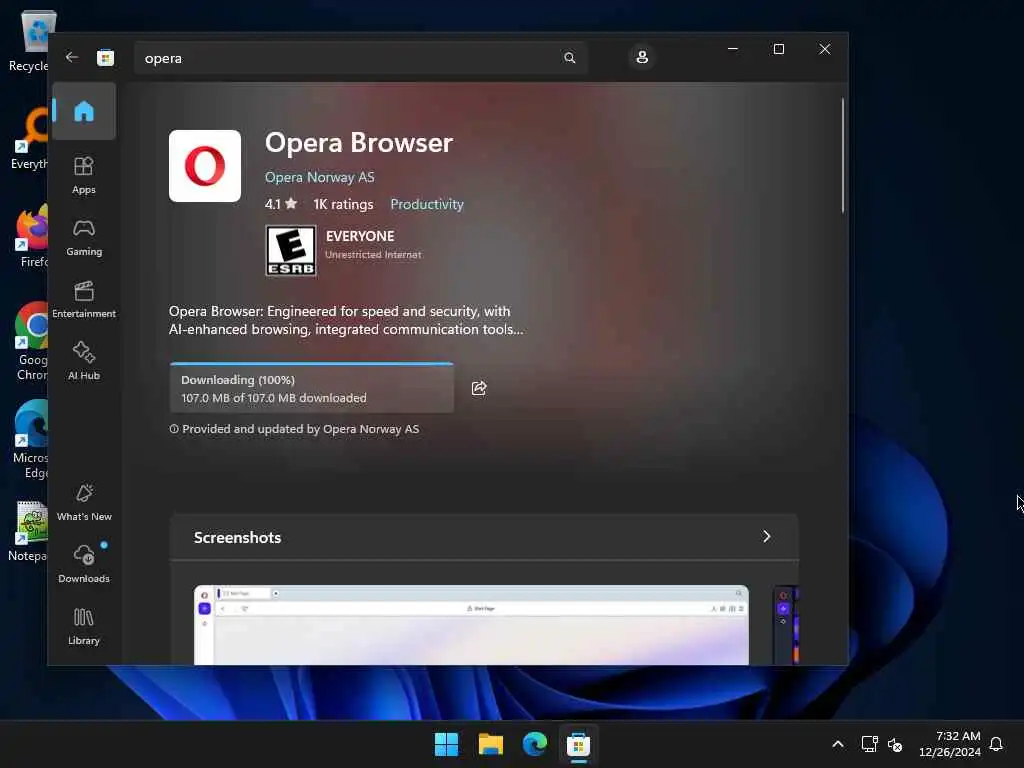
Task: Open the user account profile icon
Action: (x=642, y=57)
